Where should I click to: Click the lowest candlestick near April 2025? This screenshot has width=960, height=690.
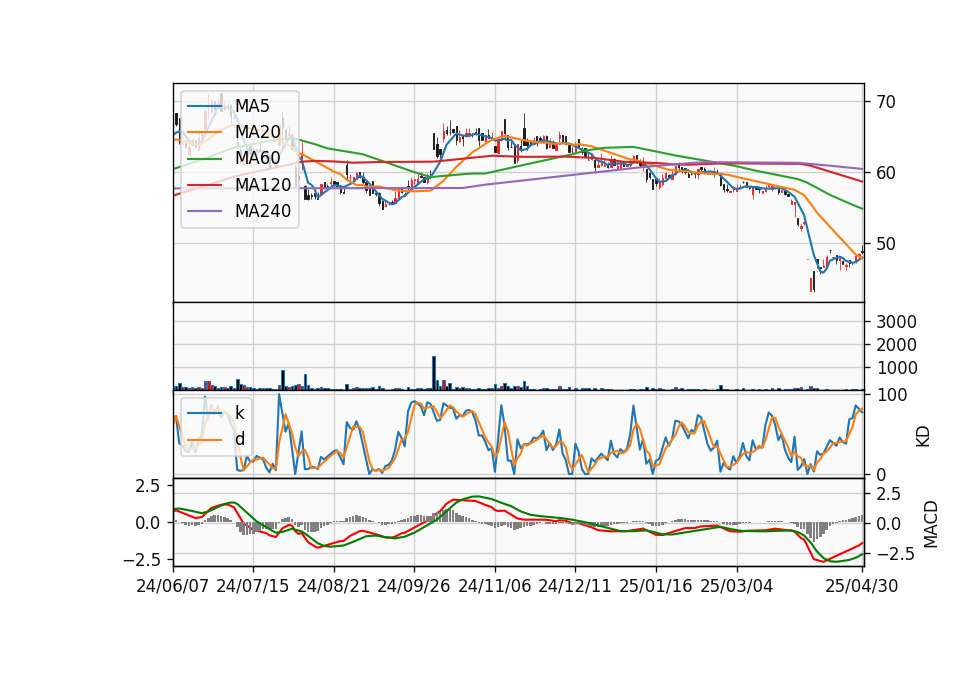click(812, 282)
